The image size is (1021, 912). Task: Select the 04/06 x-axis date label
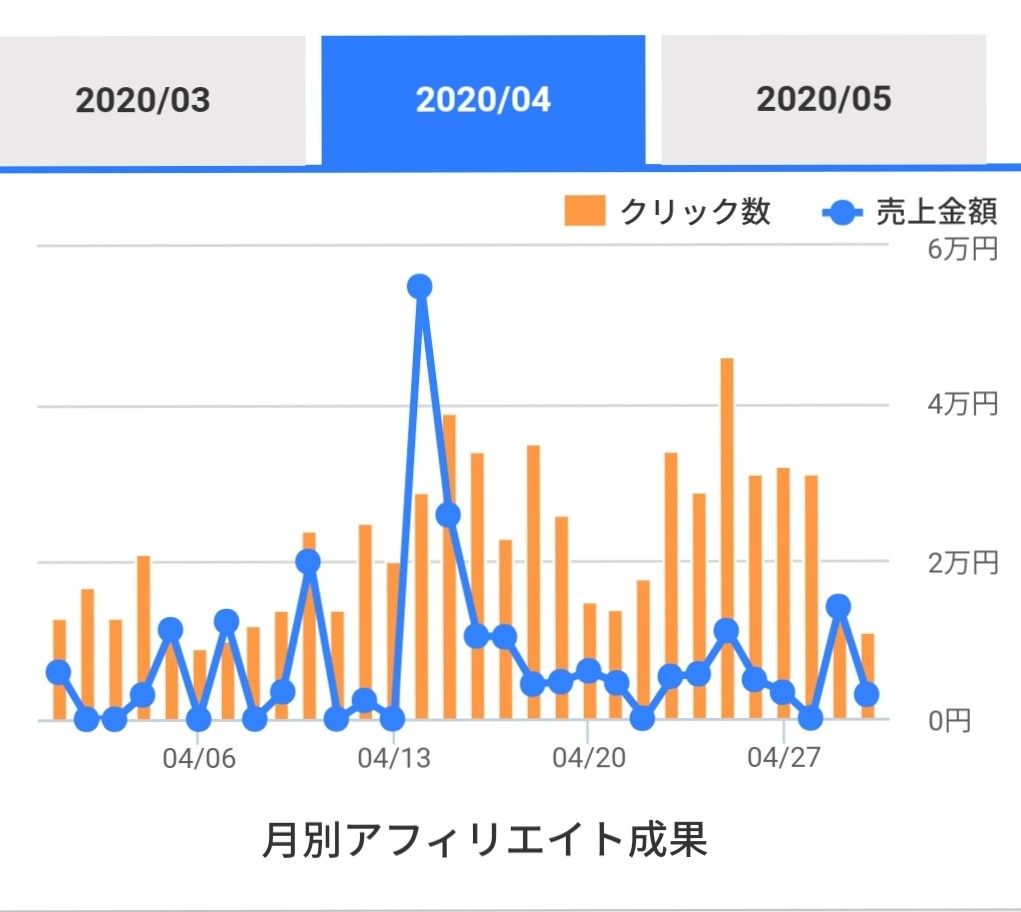[x=199, y=758]
